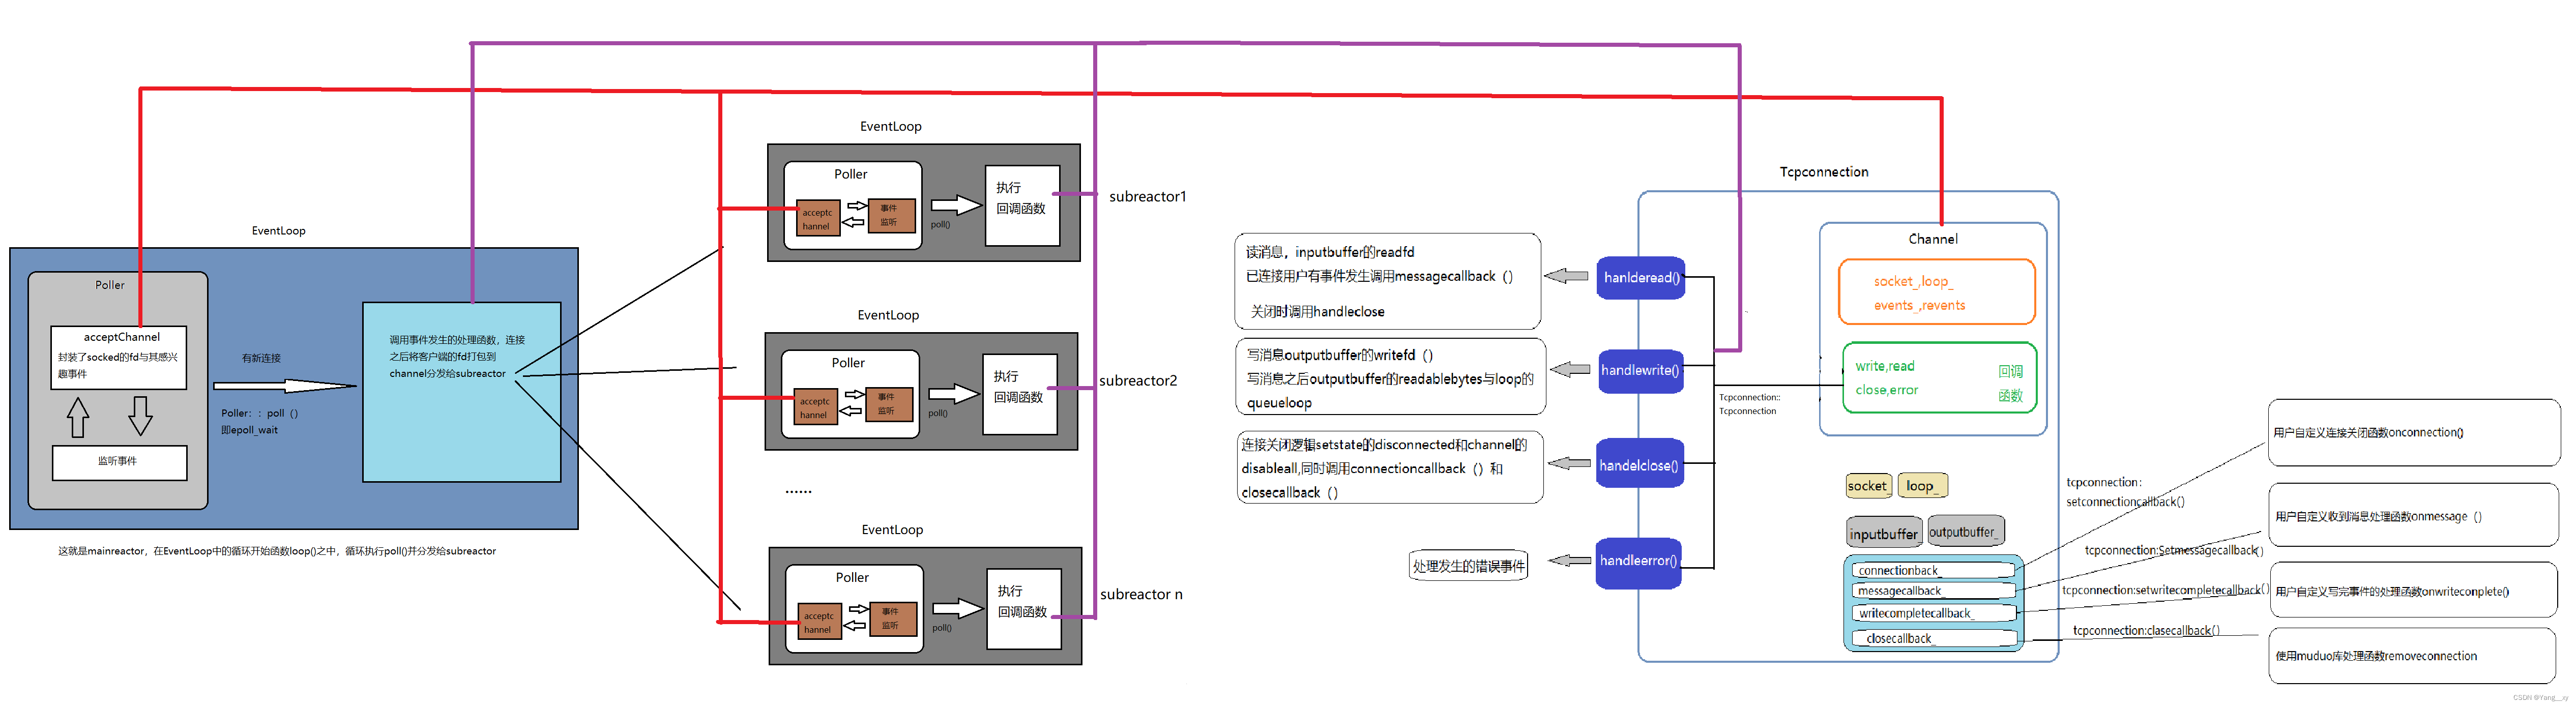Click the right arrow after '有新连接'
Screen dimensions: 2576x706
click(x=285, y=385)
